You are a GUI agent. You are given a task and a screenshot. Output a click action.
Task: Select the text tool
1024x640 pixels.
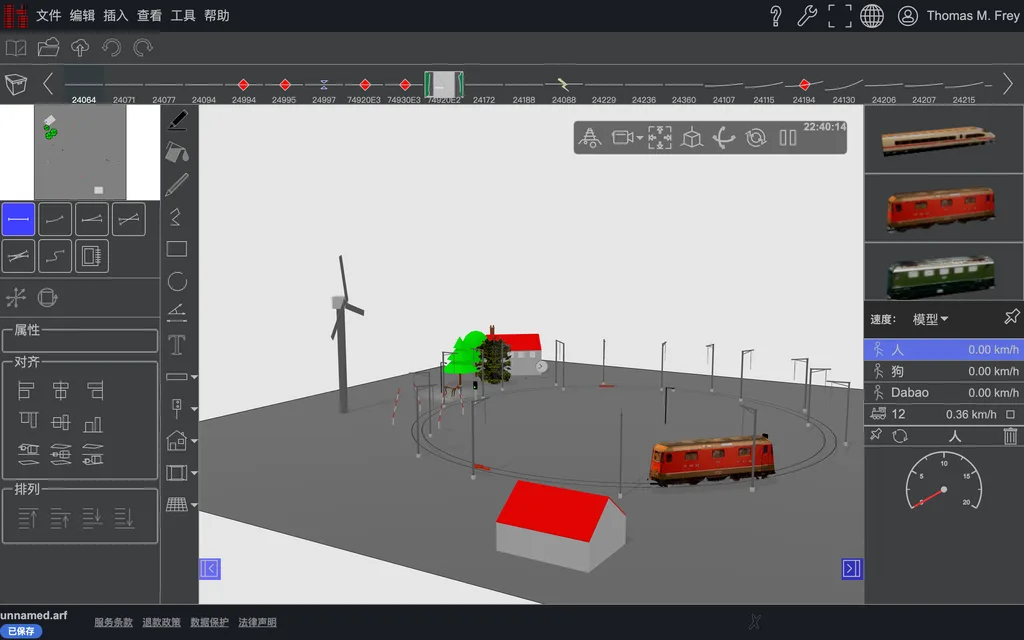coord(177,345)
